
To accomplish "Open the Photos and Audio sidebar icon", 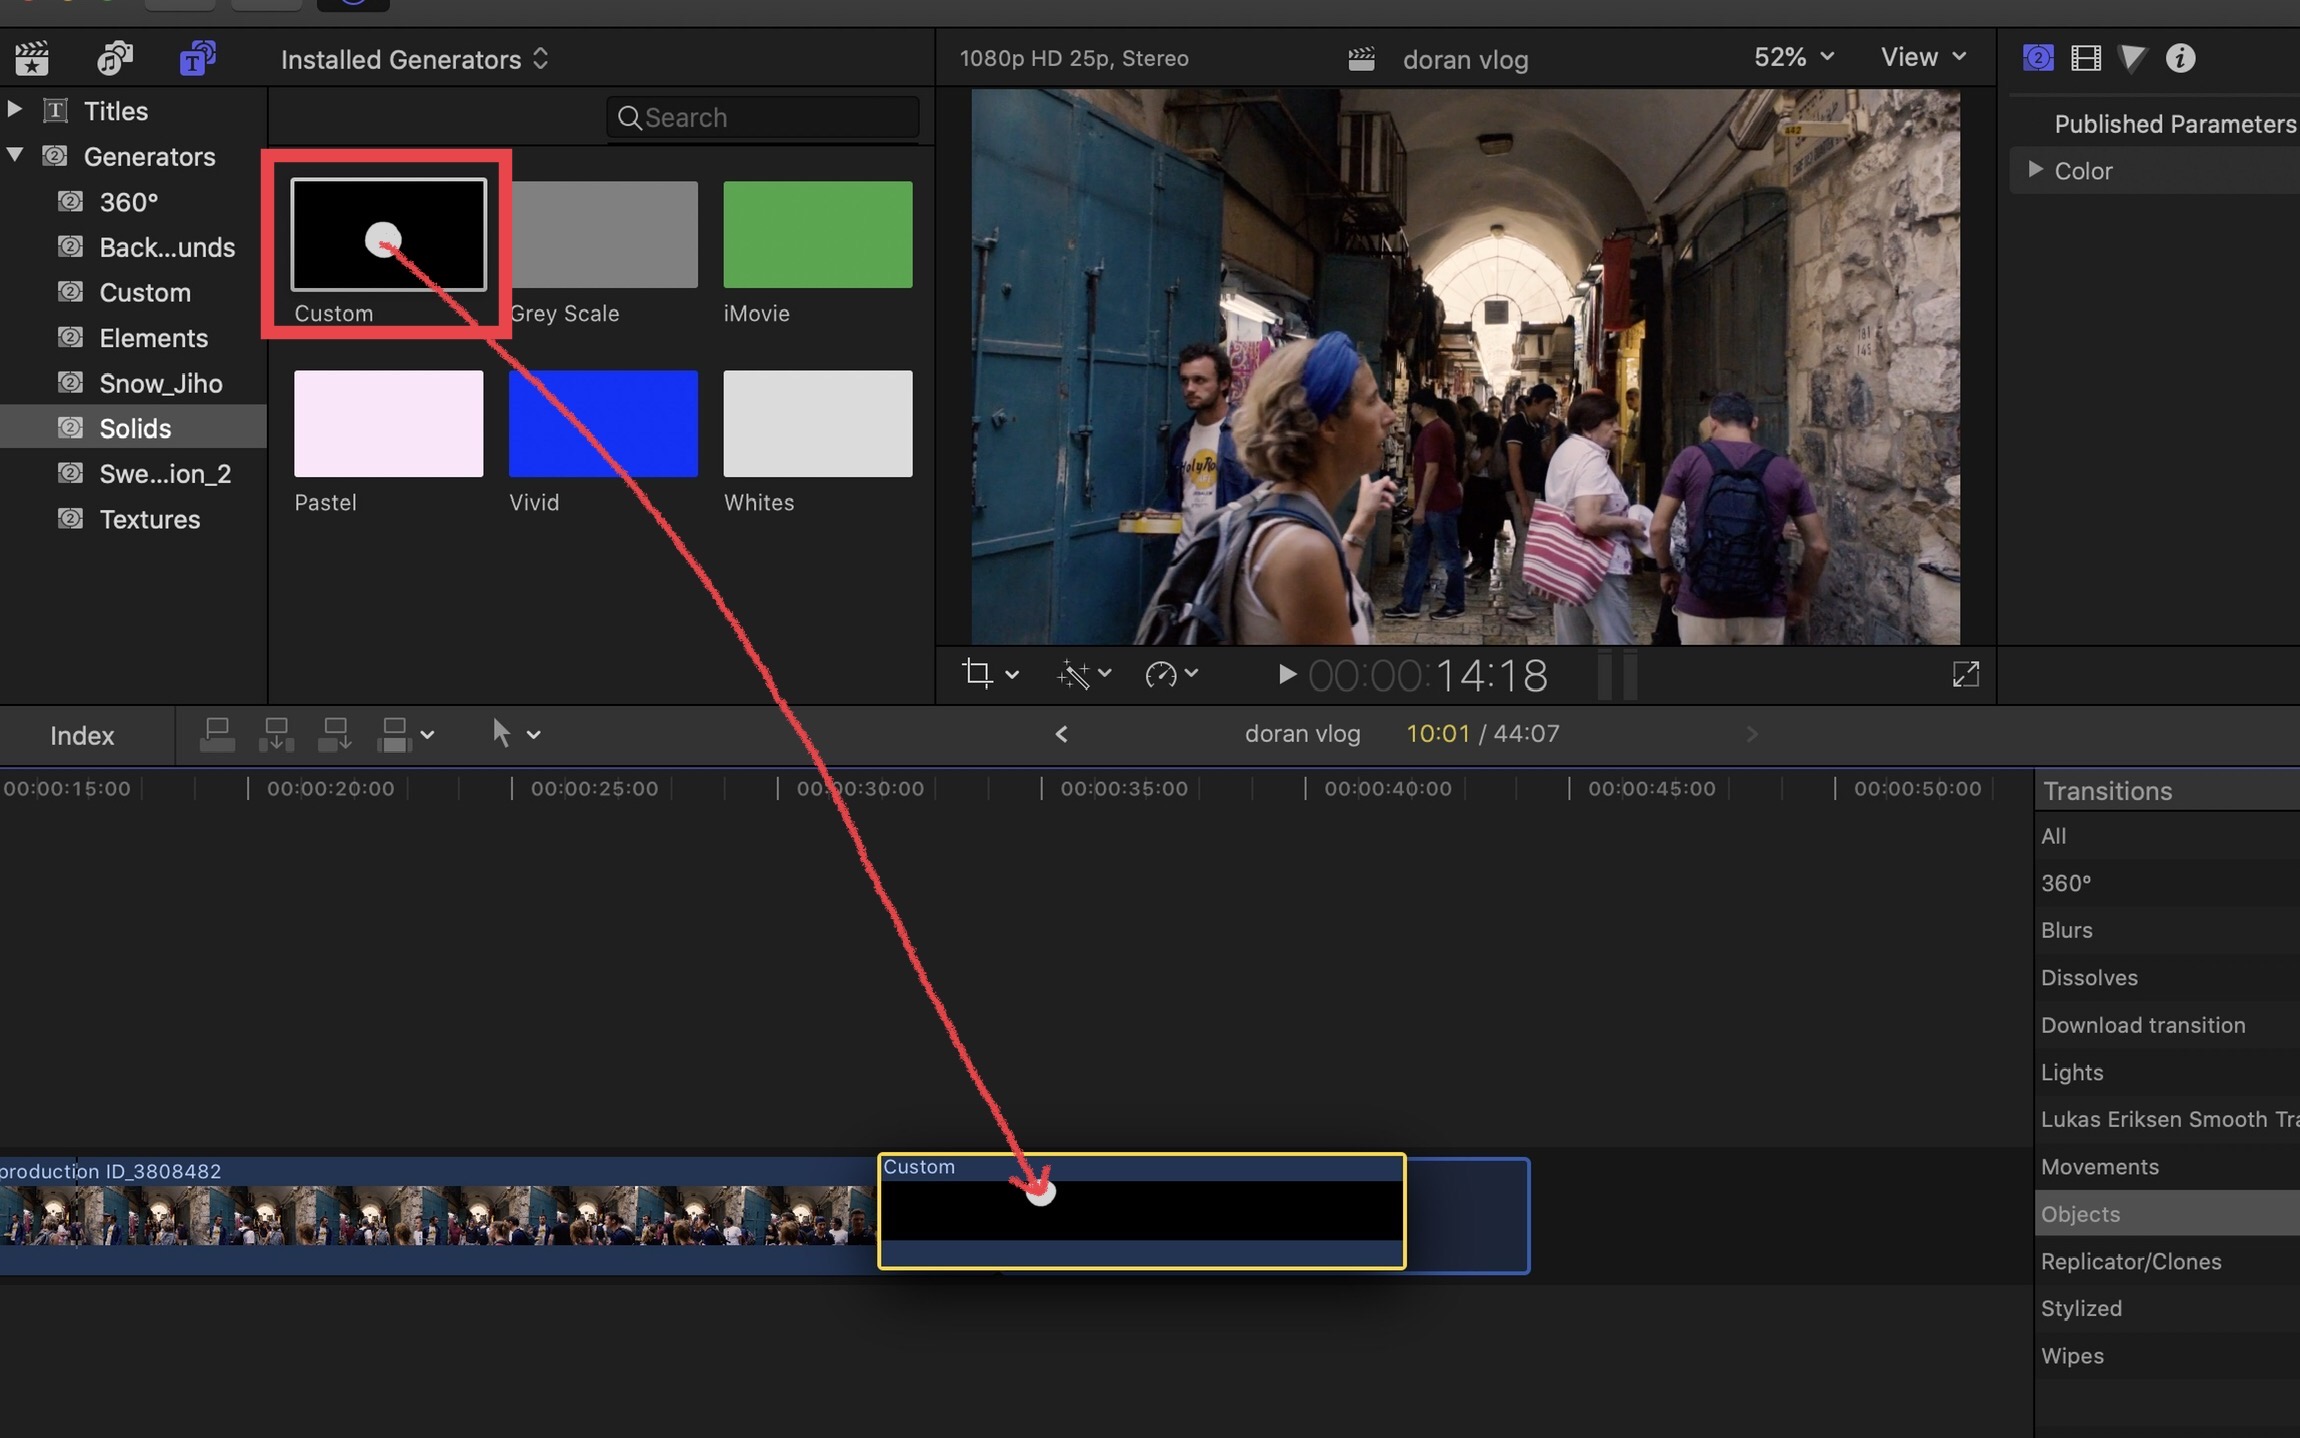I will [x=115, y=59].
